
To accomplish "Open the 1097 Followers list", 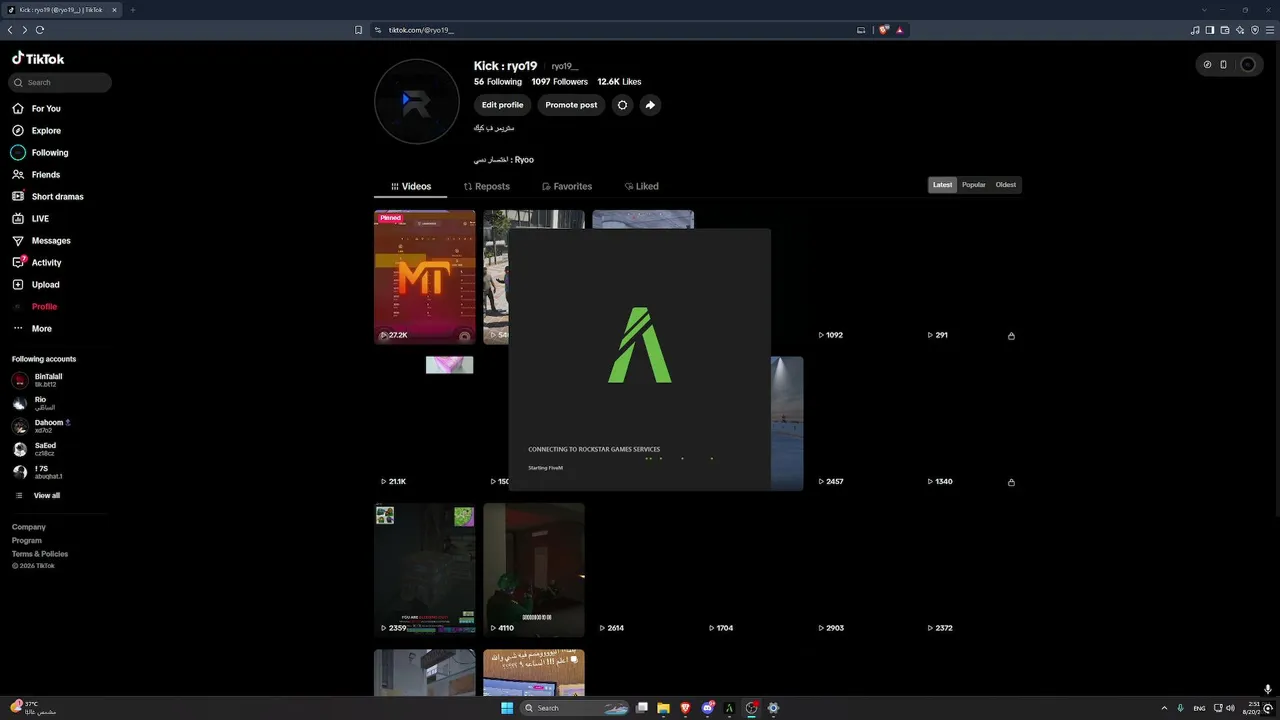I will point(559,82).
